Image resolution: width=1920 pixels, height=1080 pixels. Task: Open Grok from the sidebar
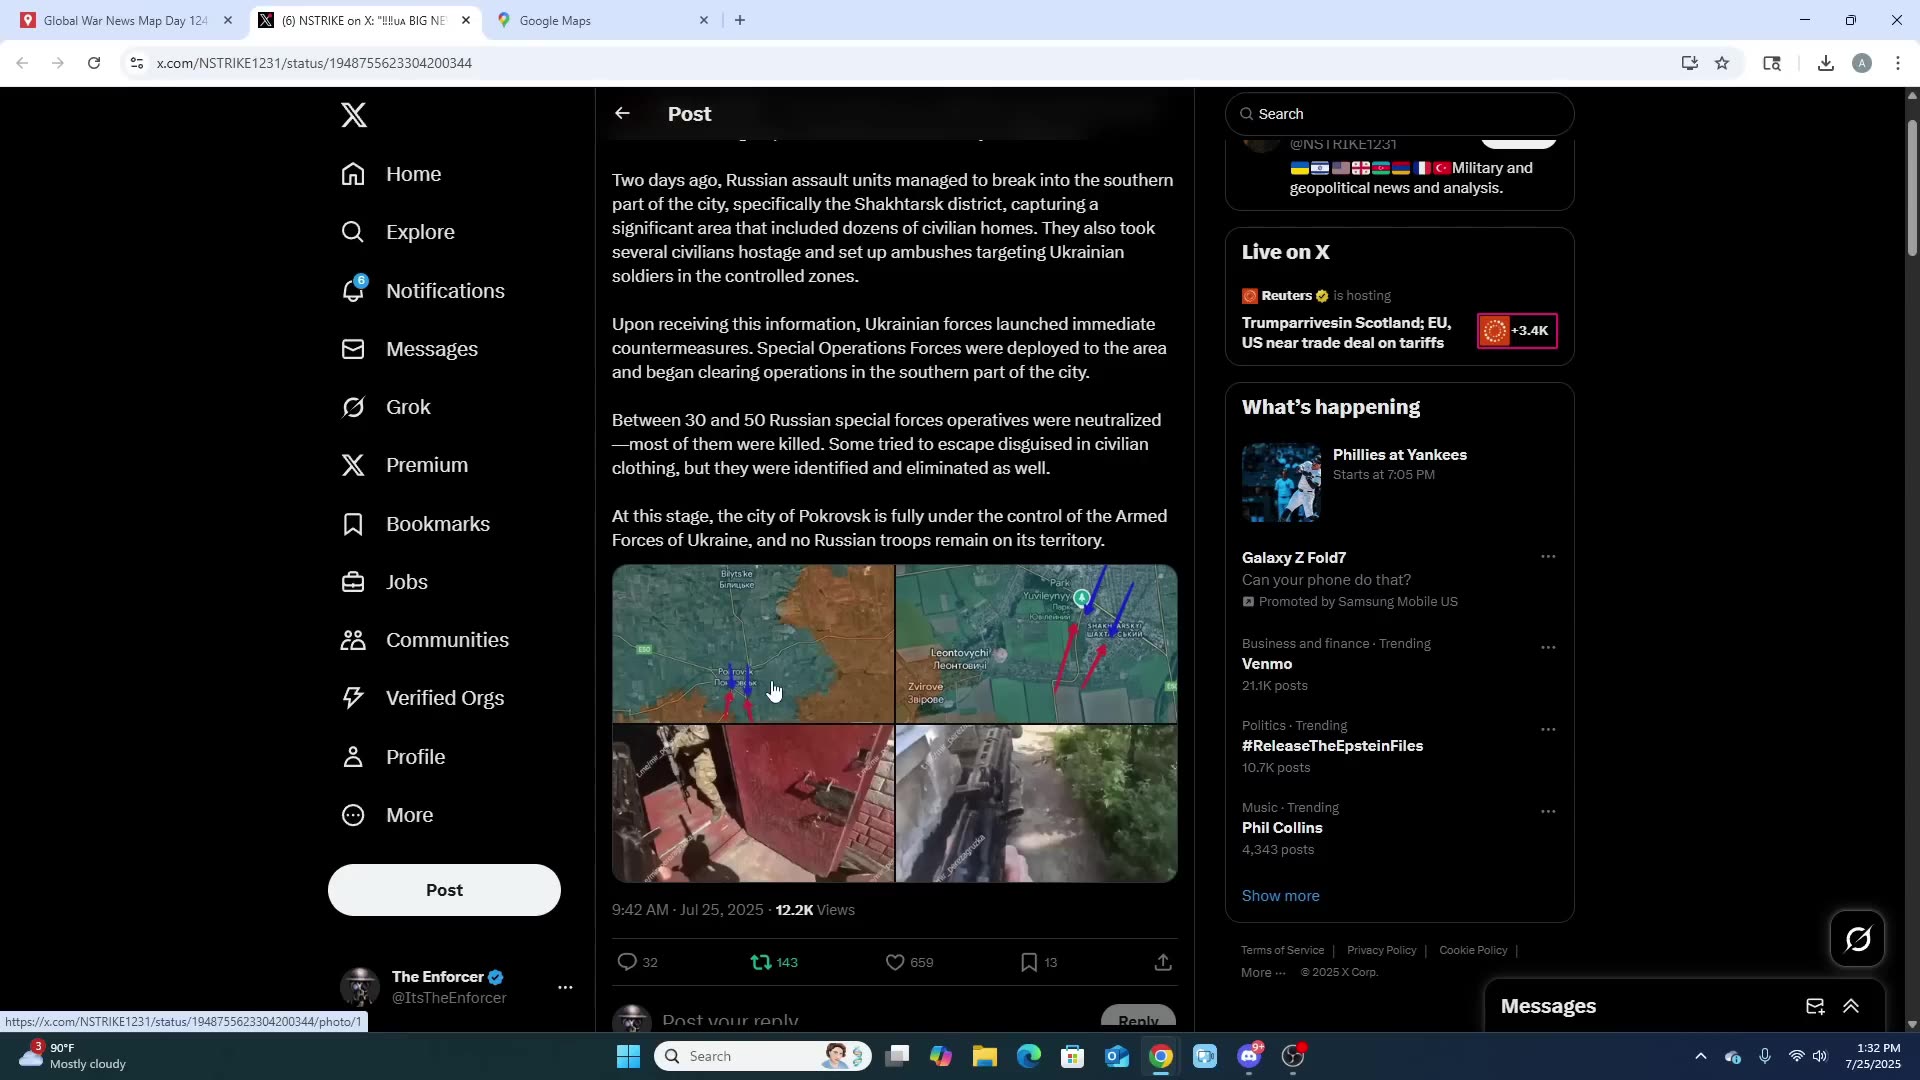click(386, 407)
